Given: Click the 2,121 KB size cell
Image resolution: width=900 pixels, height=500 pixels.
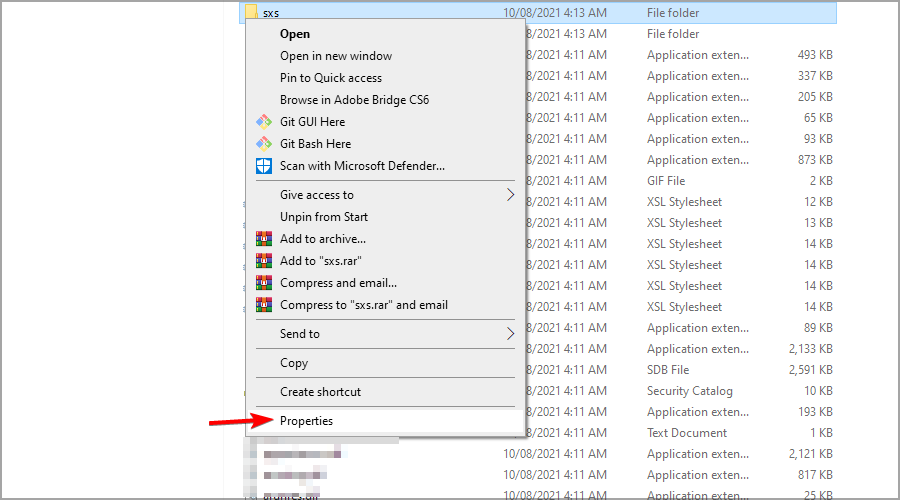Looking at the screenshot, I should pyautogui.click(x=810, y=454).
